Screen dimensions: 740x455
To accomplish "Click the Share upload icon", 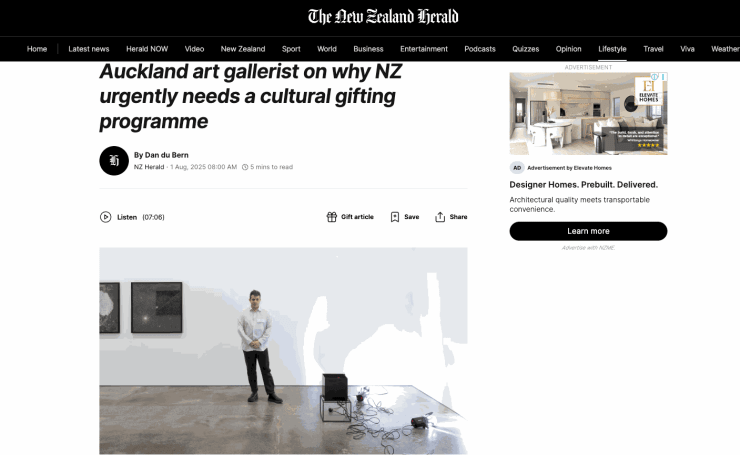I will point(440,217).
